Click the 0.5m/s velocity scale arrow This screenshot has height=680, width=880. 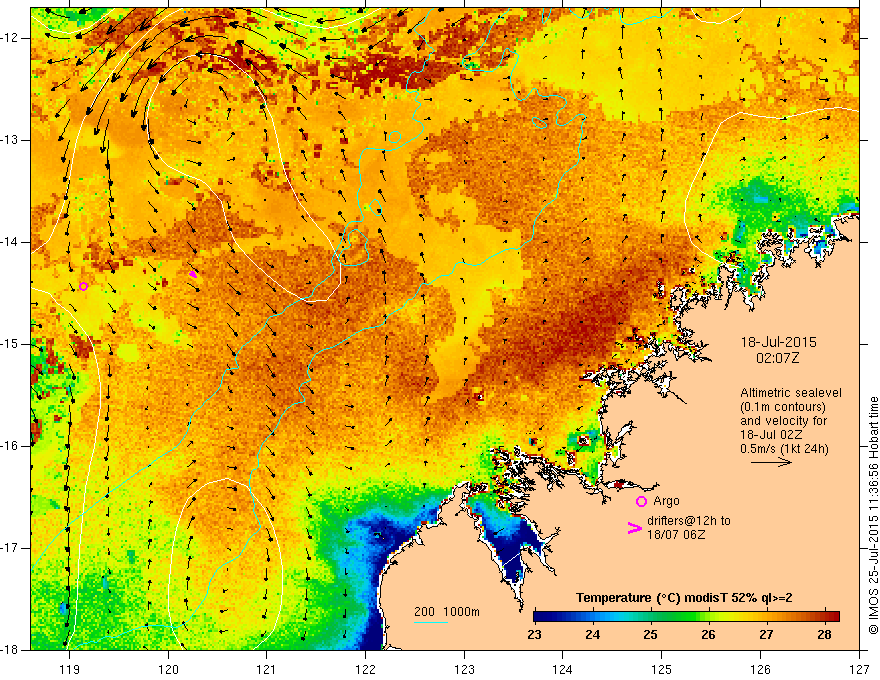(x=771, y=463)
